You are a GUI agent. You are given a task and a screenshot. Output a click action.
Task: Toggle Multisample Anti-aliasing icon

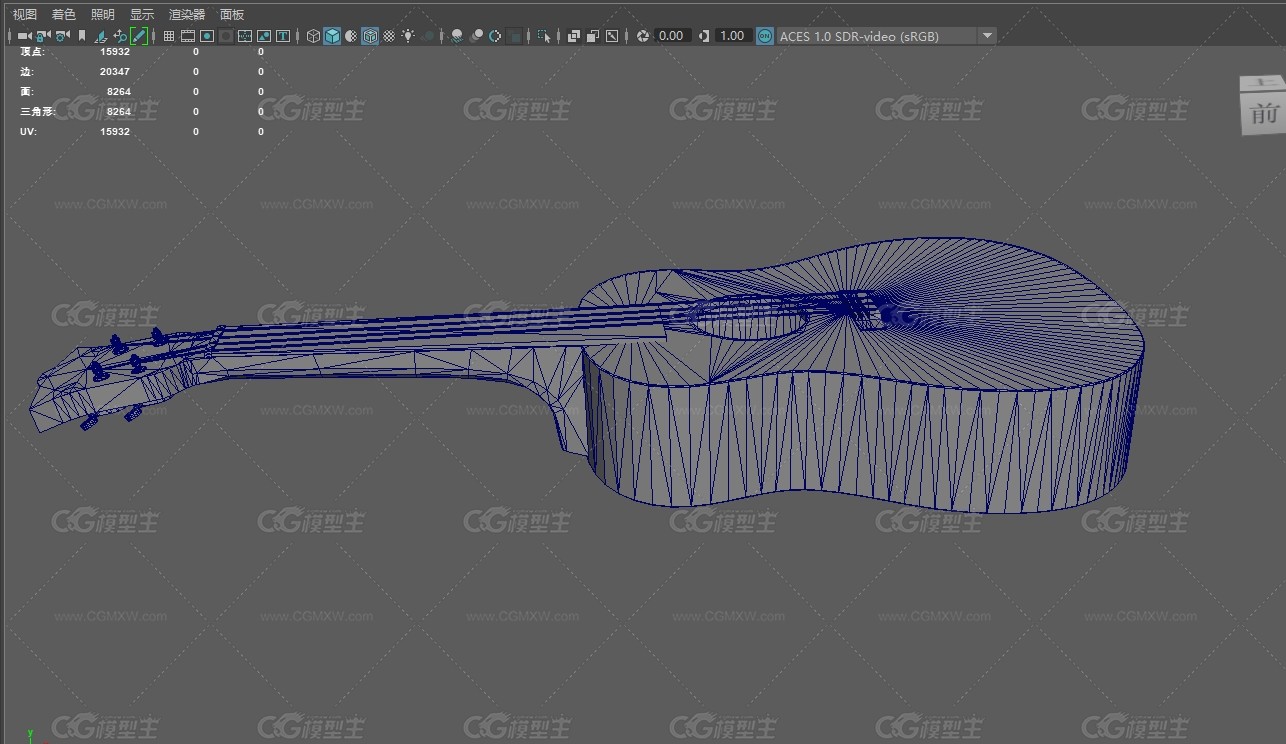pos(495,35)
